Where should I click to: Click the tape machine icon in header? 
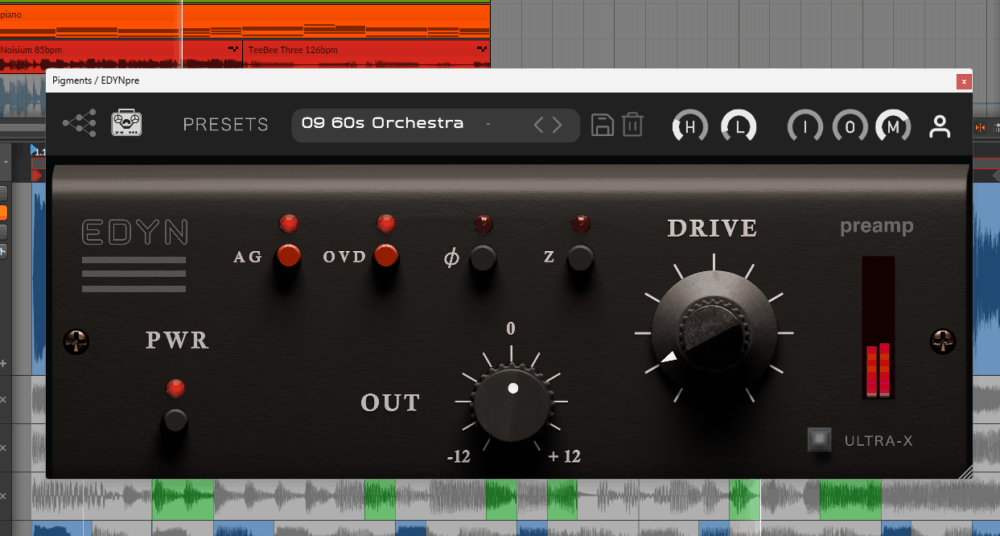[x=126, y=123]
